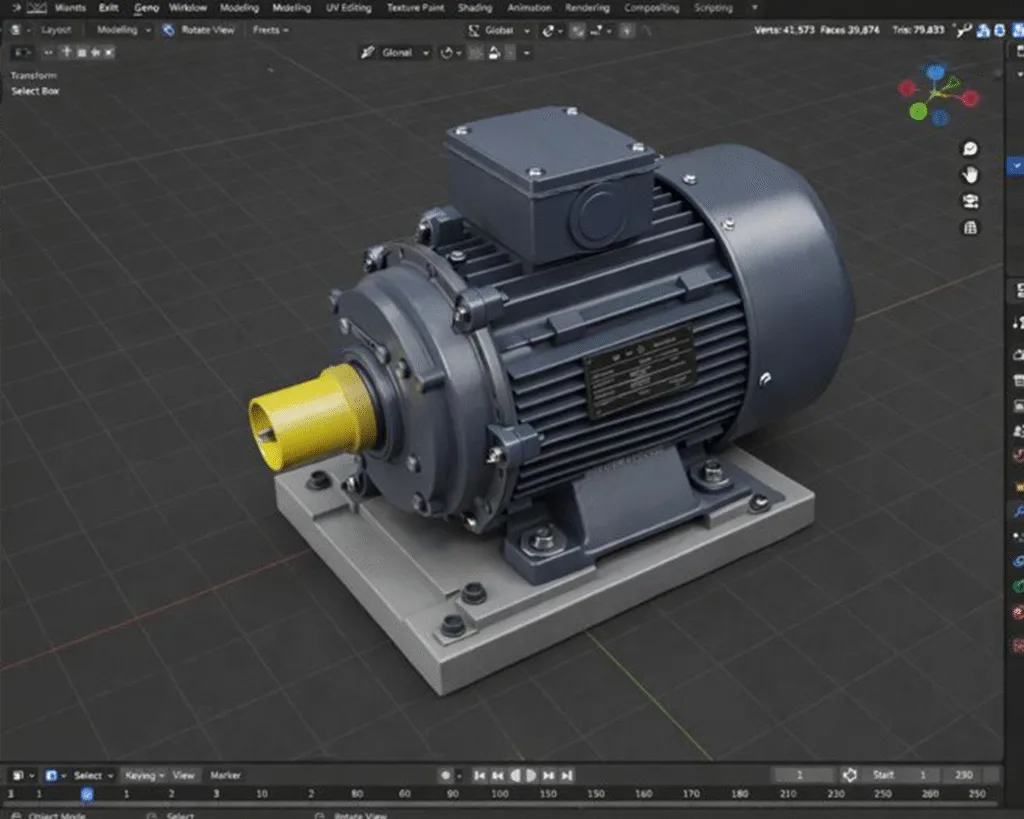Click the cone shaped icon in second toolbar
This screenshot has width=1024, height=819.
494,52
